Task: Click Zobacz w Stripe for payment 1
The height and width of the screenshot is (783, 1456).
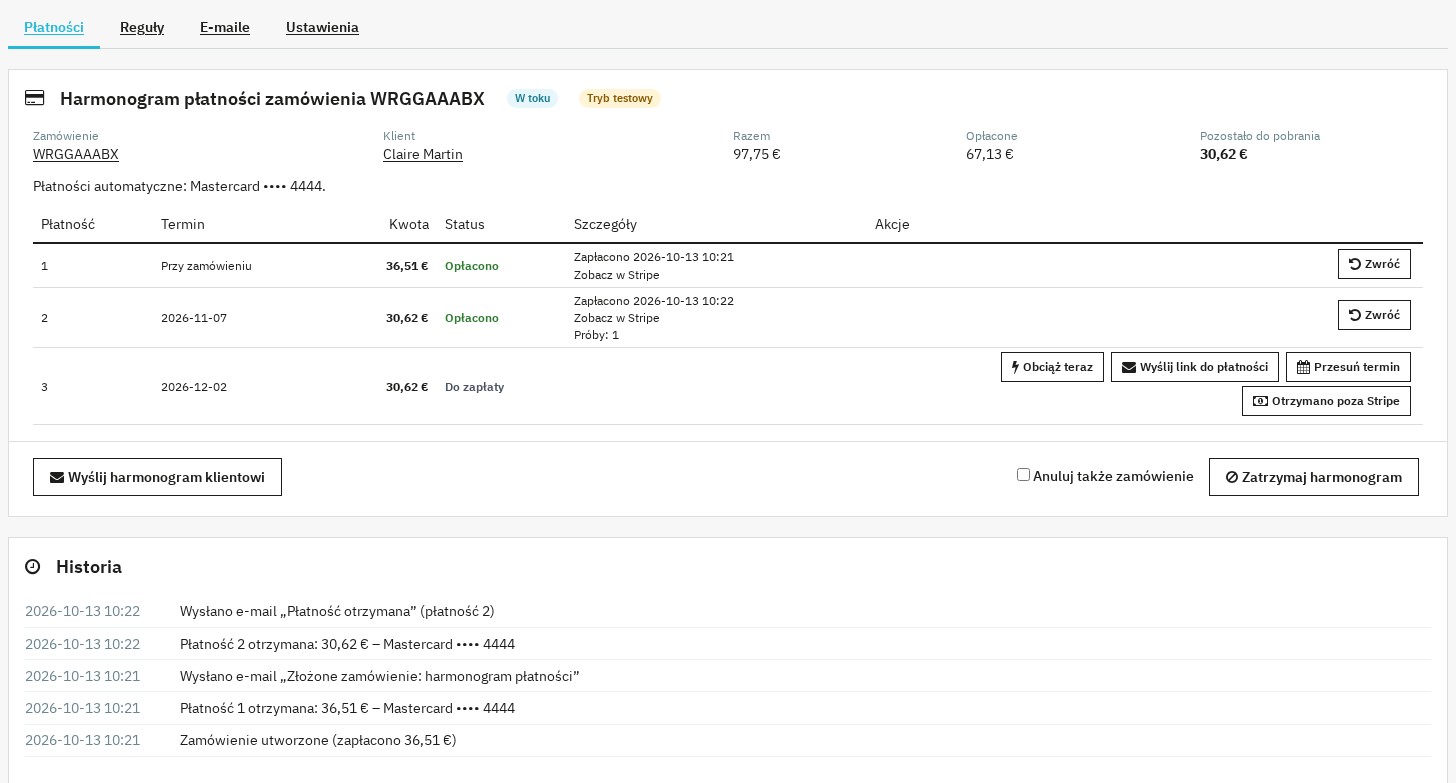Action: coord(617,275)
